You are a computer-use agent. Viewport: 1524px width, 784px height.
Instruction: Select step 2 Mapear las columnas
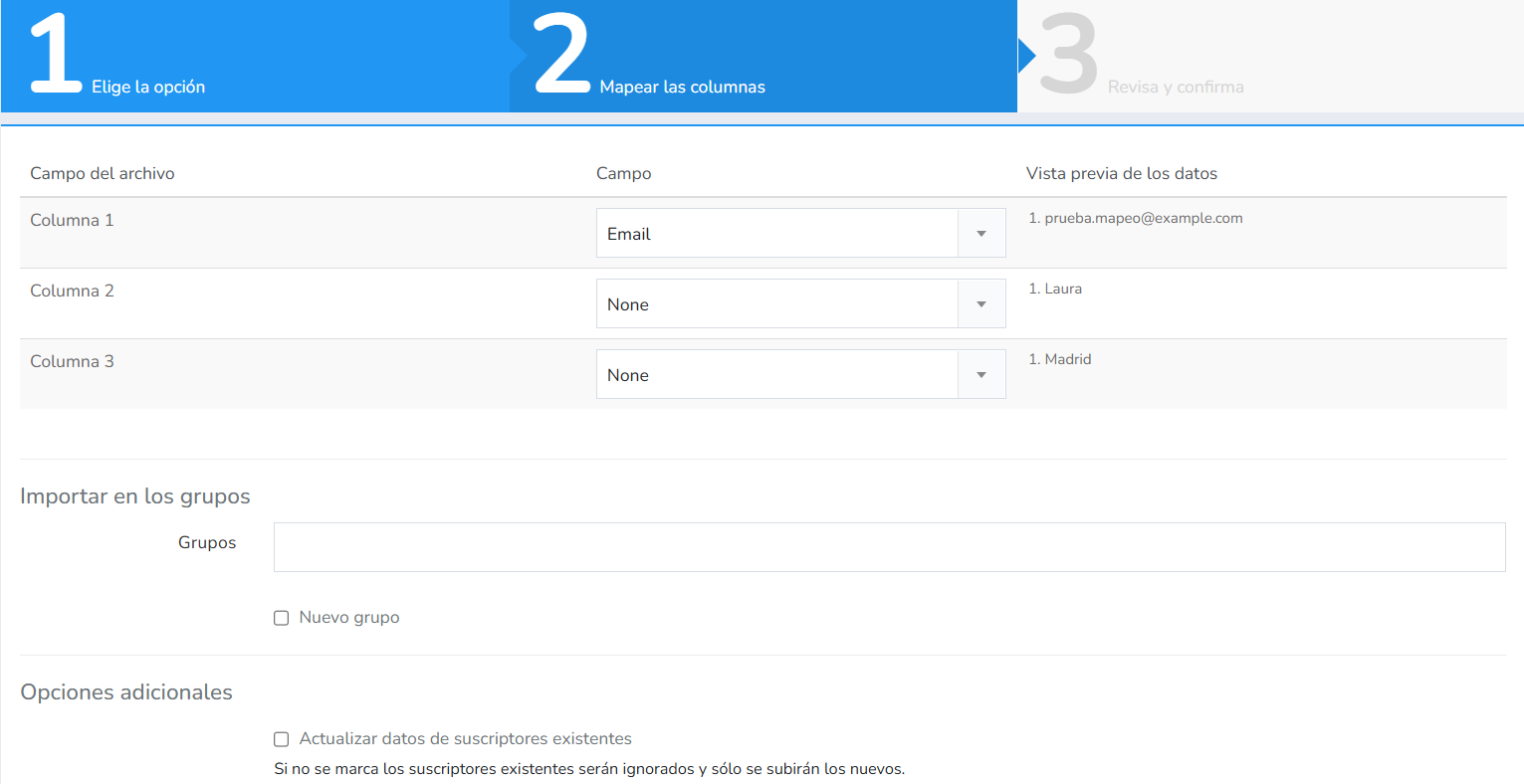(x=682, y=87)
